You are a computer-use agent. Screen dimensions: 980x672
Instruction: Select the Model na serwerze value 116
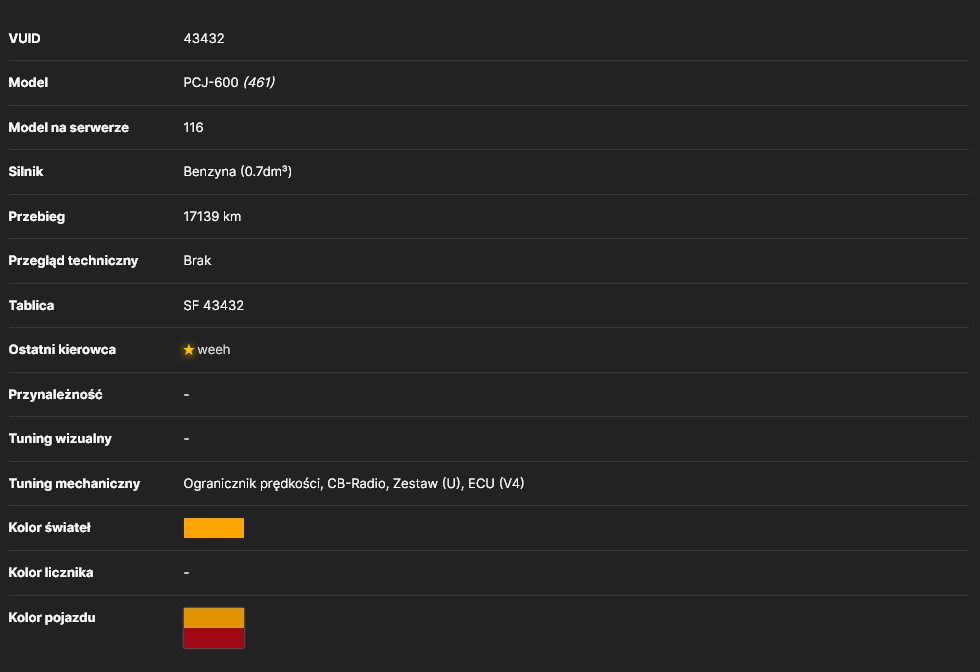[x=193, y=128]
